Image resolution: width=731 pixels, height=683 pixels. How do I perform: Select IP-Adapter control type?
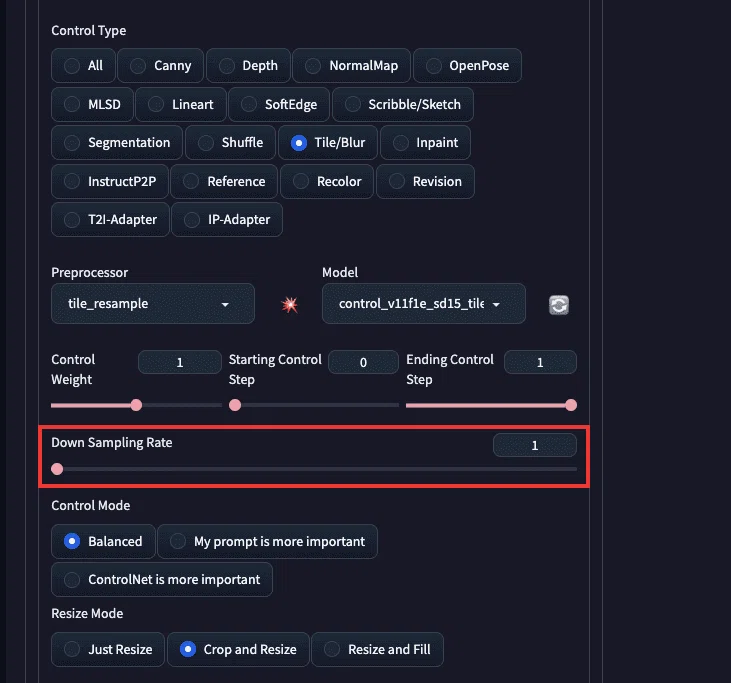click(227, 220)
